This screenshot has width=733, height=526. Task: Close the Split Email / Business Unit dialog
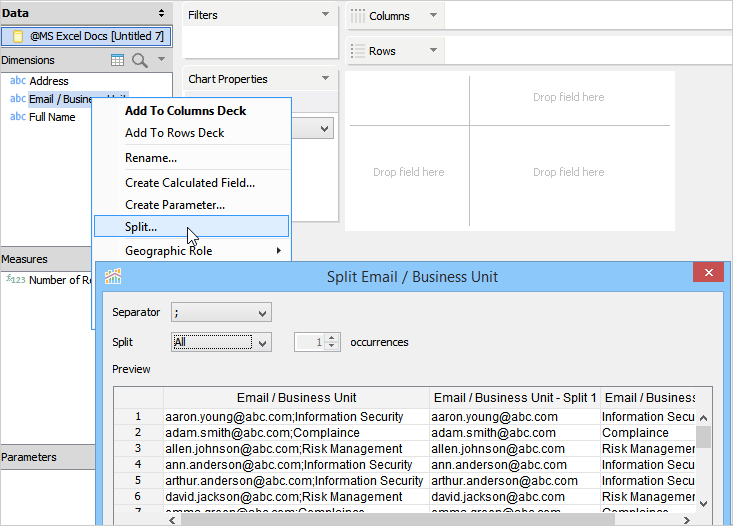click(x=708, y=273)
